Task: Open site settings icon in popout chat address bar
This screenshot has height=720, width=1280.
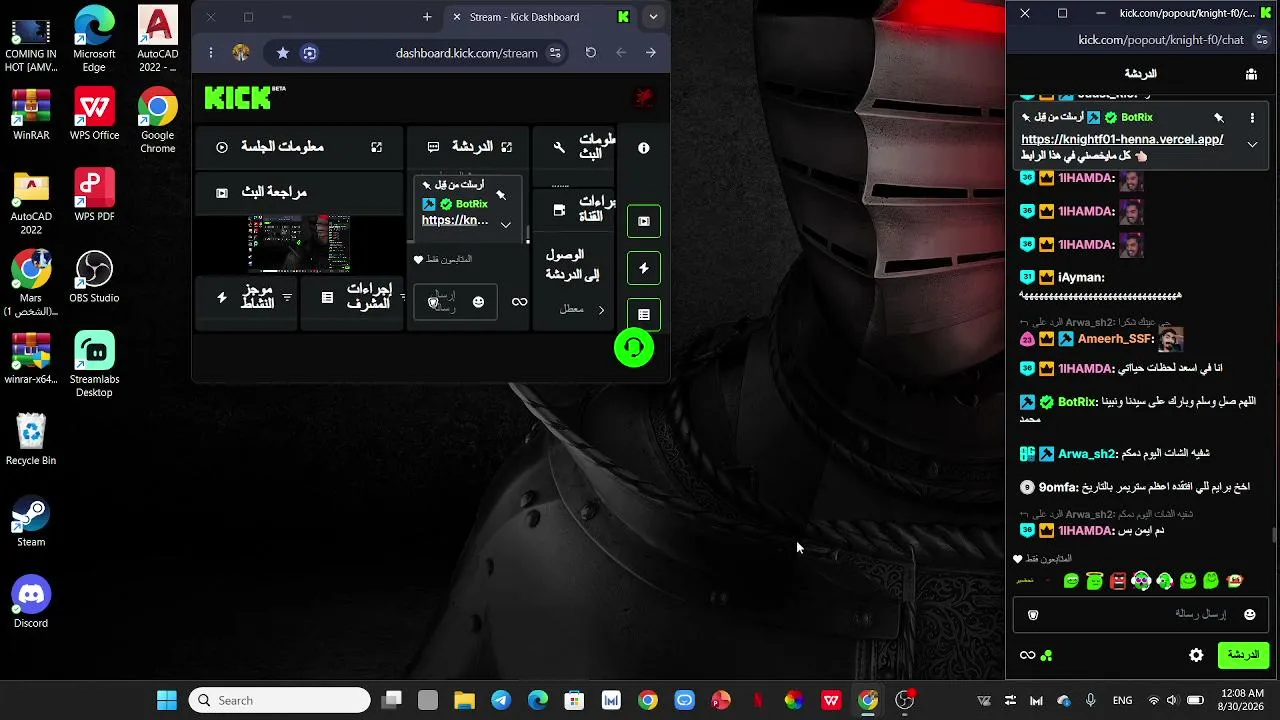Action: point(1262,40)
